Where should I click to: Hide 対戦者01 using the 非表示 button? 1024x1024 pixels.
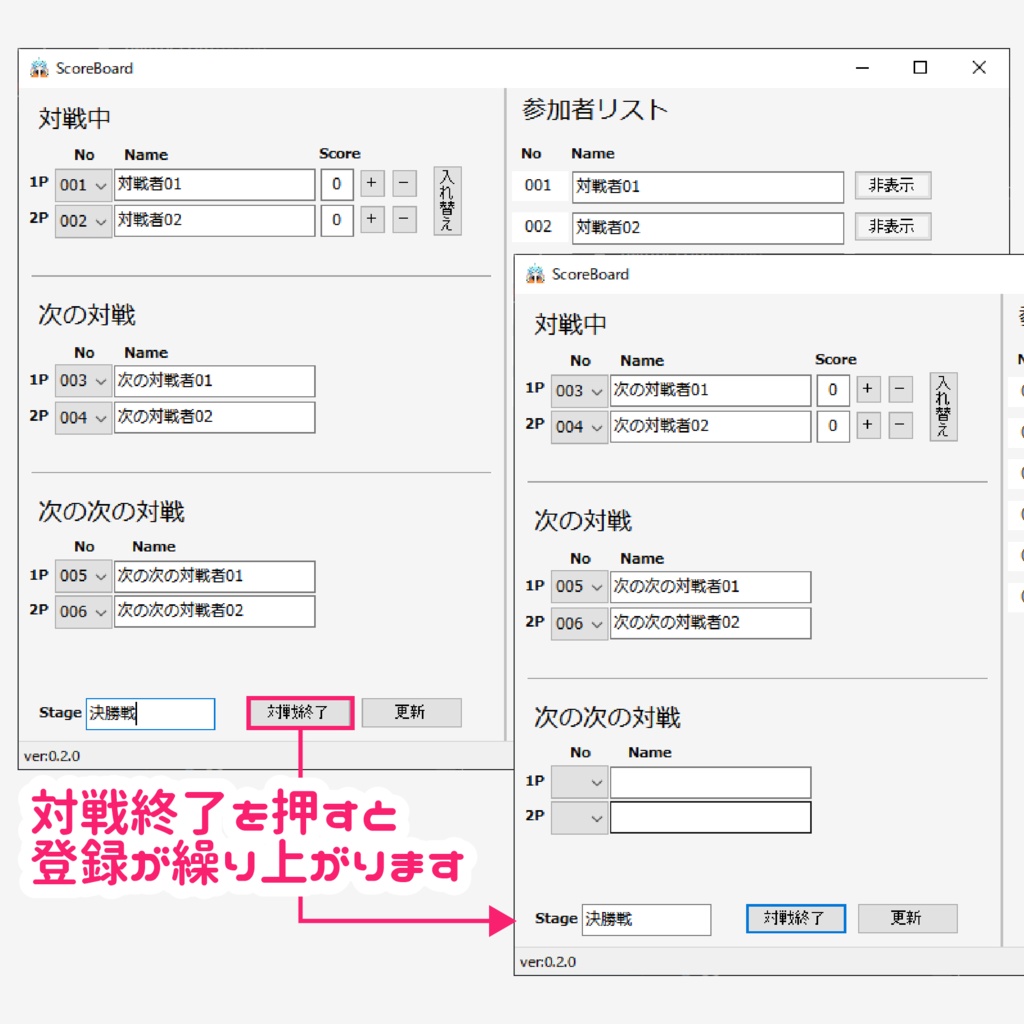point(891,186)
